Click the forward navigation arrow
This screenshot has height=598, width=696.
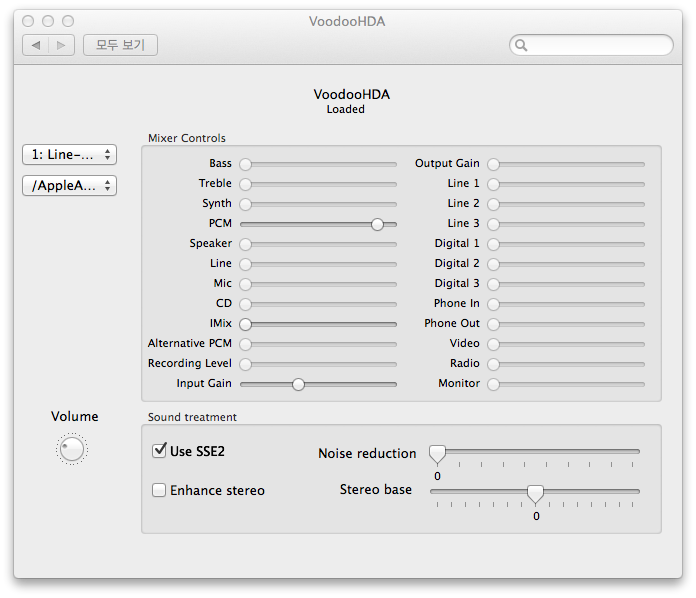(61, 45)
